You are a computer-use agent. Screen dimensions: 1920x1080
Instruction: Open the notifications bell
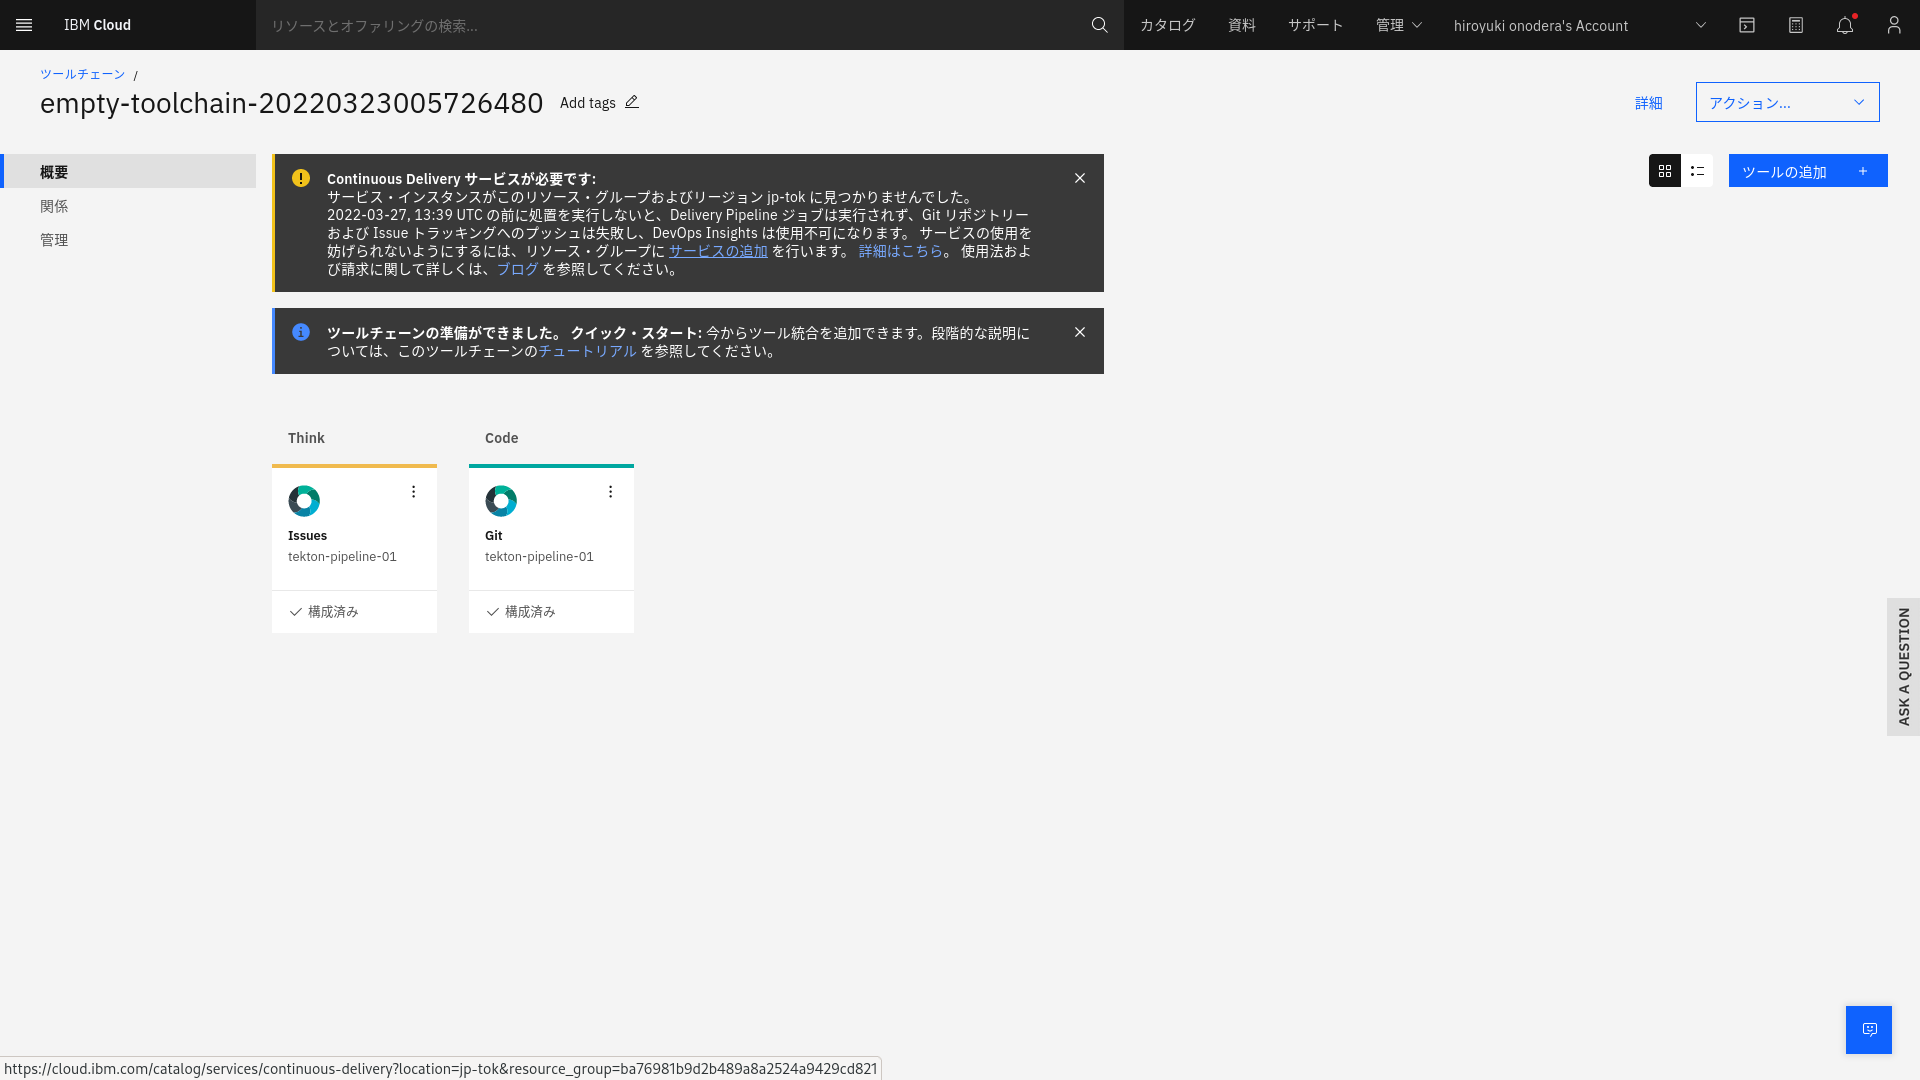click(1844, 25)
